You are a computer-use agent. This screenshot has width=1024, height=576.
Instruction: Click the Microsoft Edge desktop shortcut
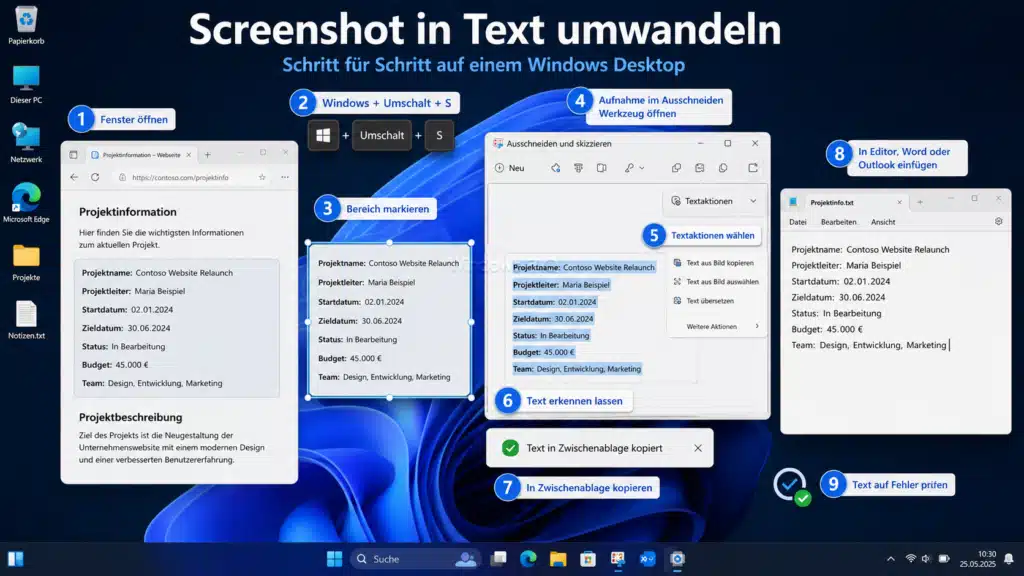26,203
